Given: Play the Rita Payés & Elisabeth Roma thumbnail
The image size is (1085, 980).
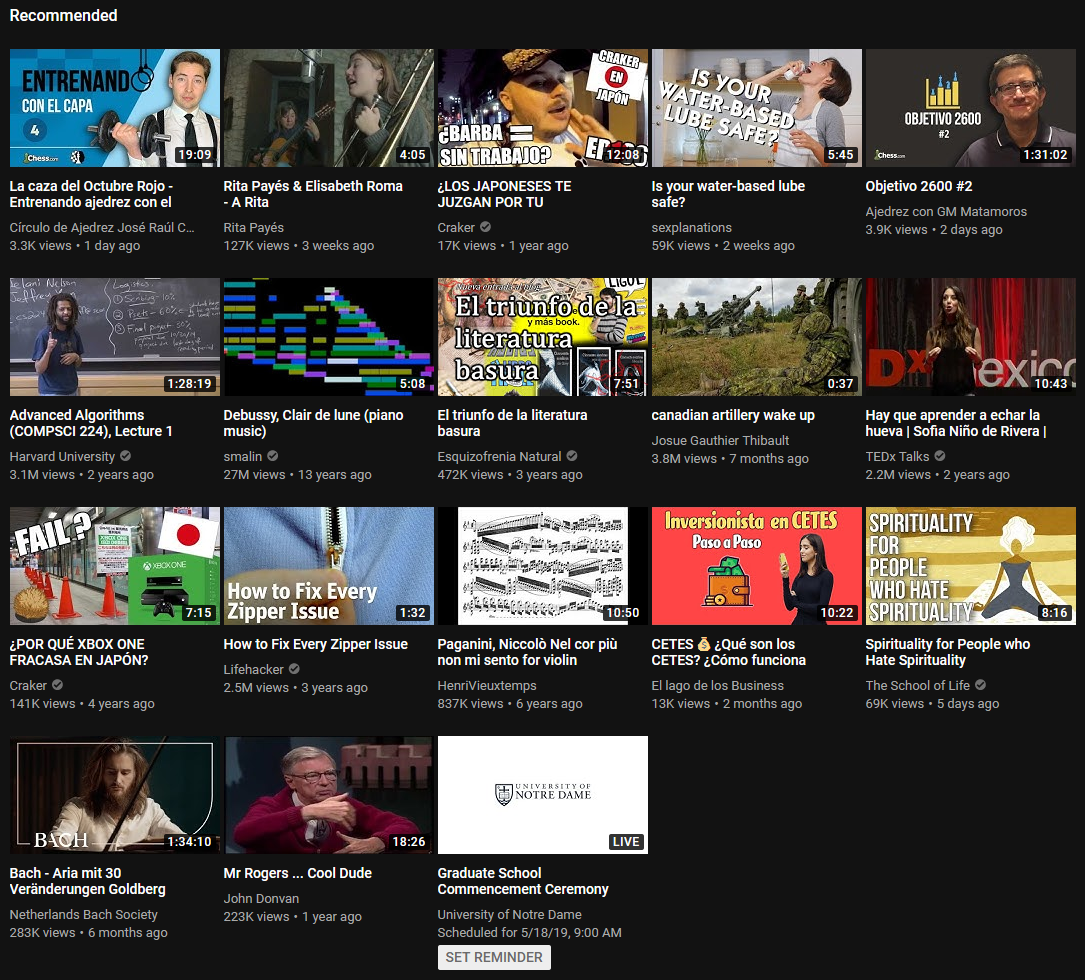Looking at the screenshot, I should click(329, 108).
